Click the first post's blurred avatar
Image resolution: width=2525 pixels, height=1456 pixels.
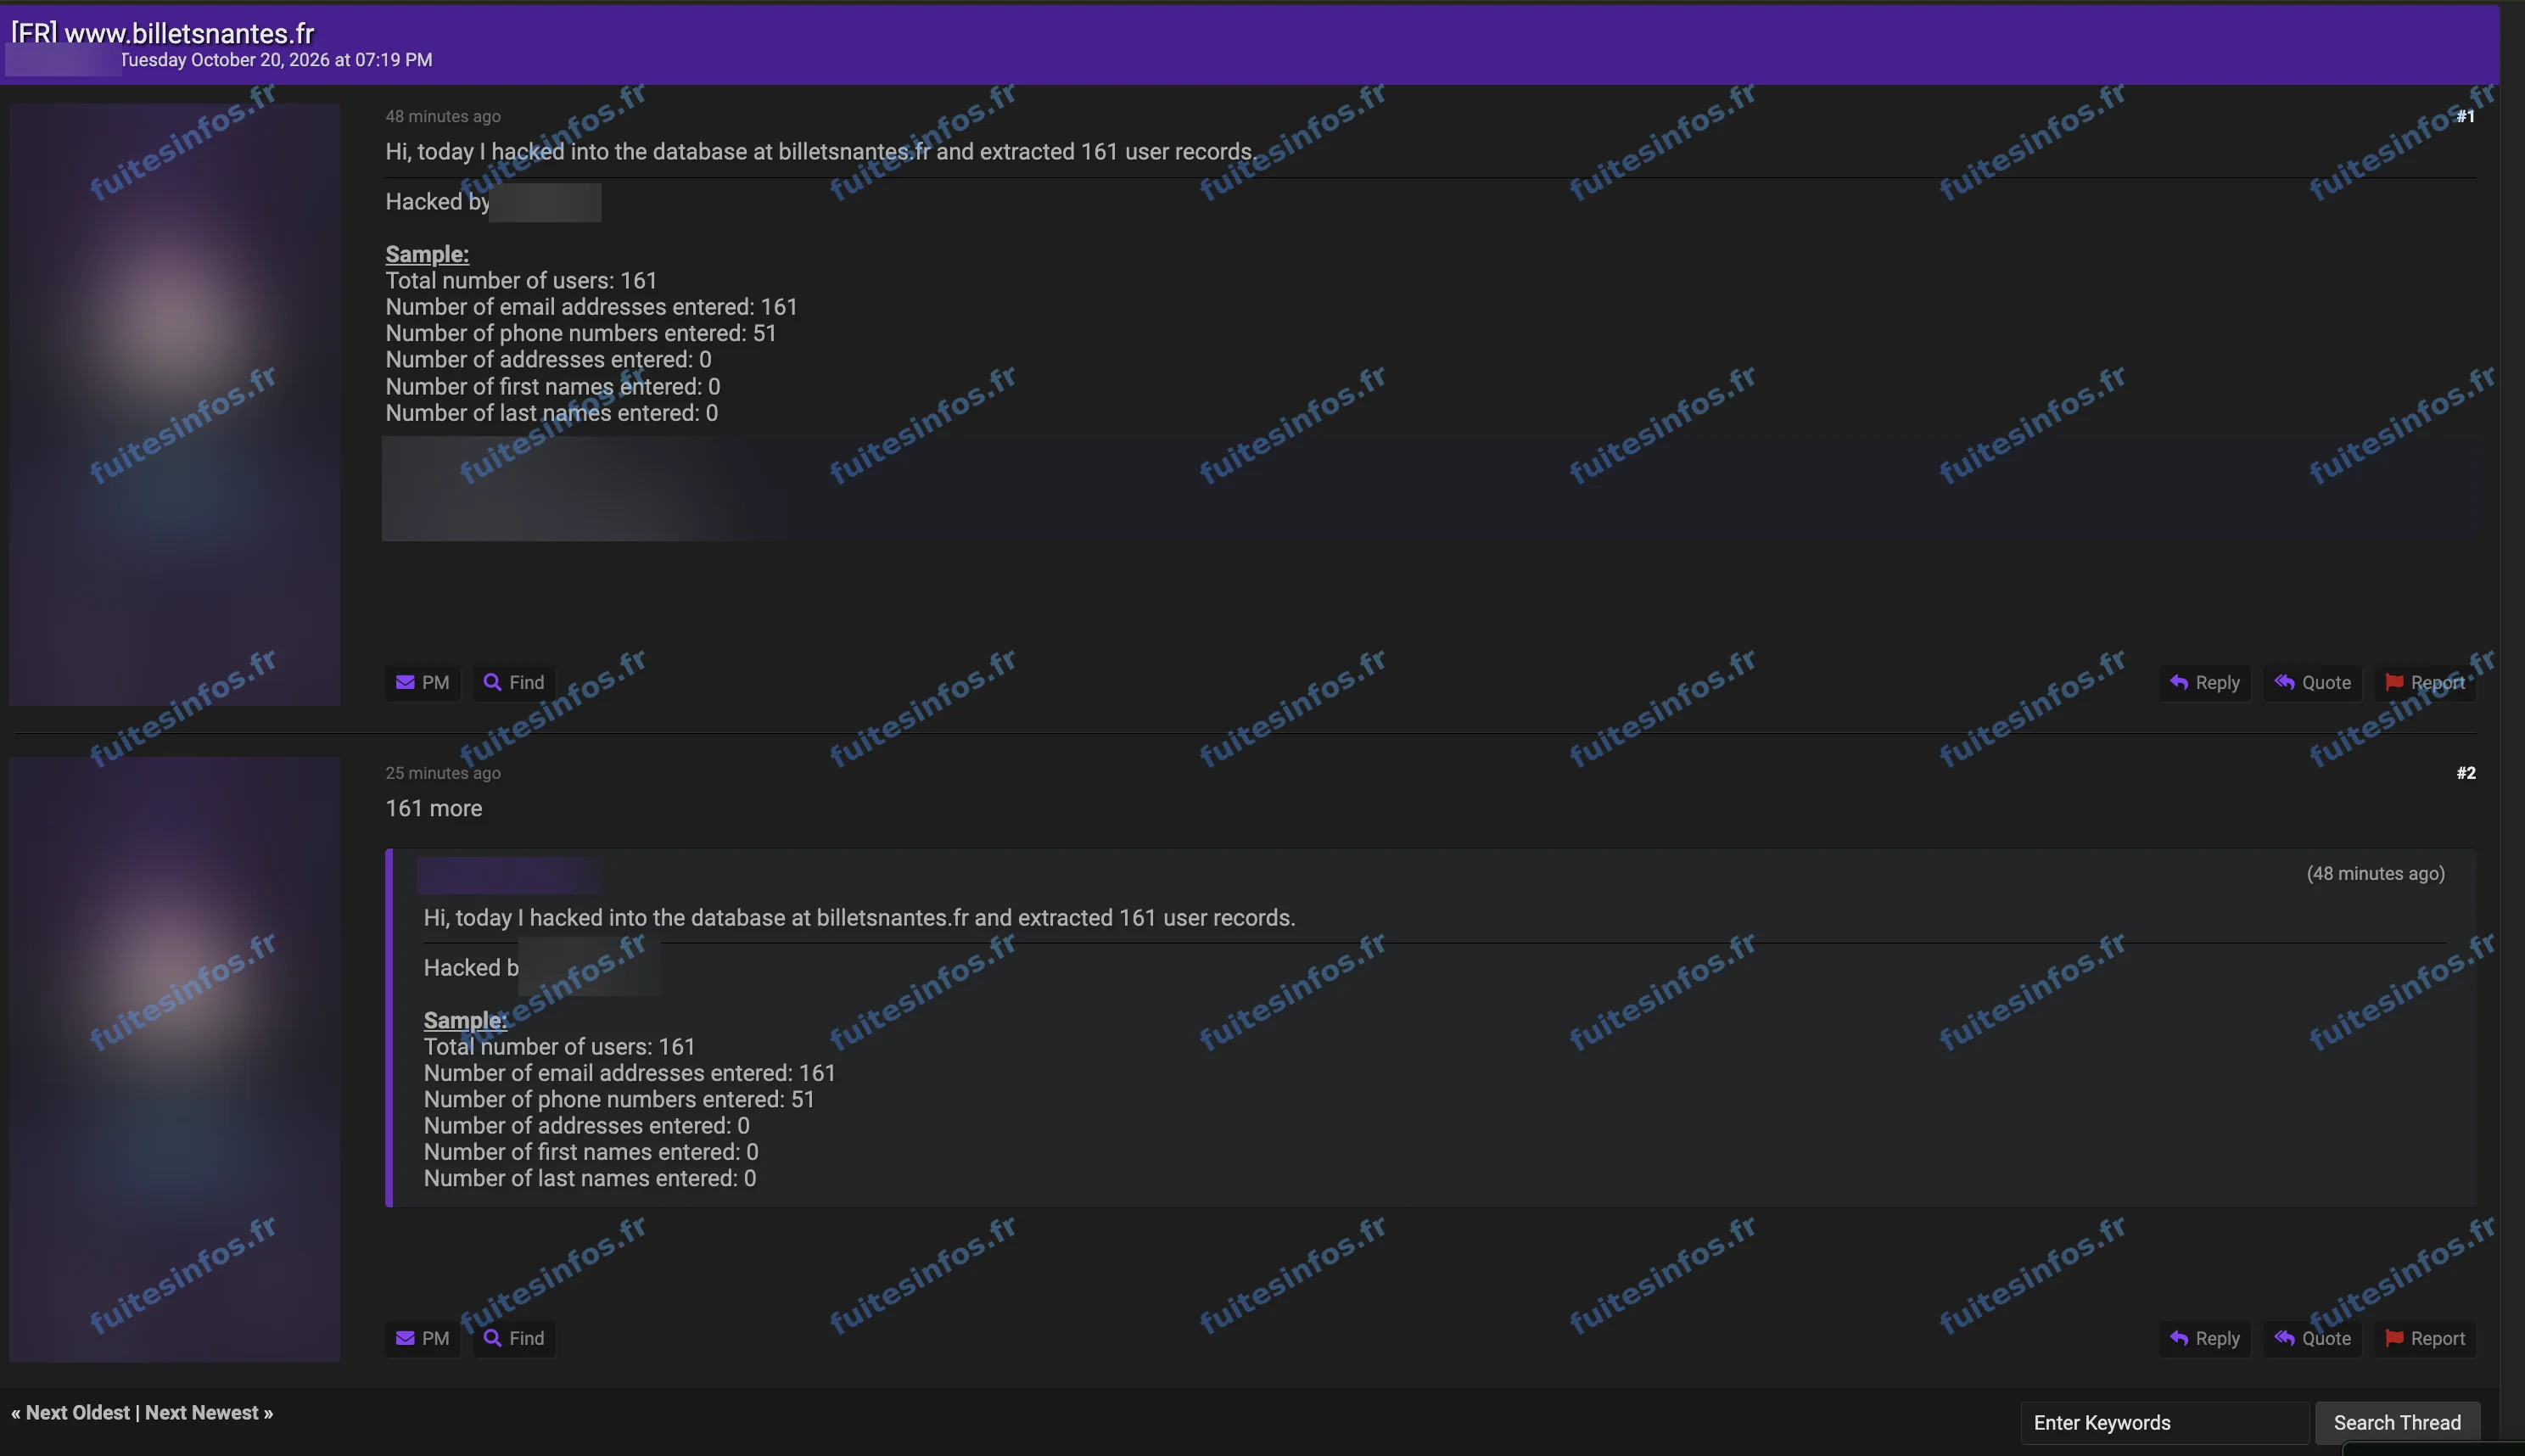click(x=175, y=405)
